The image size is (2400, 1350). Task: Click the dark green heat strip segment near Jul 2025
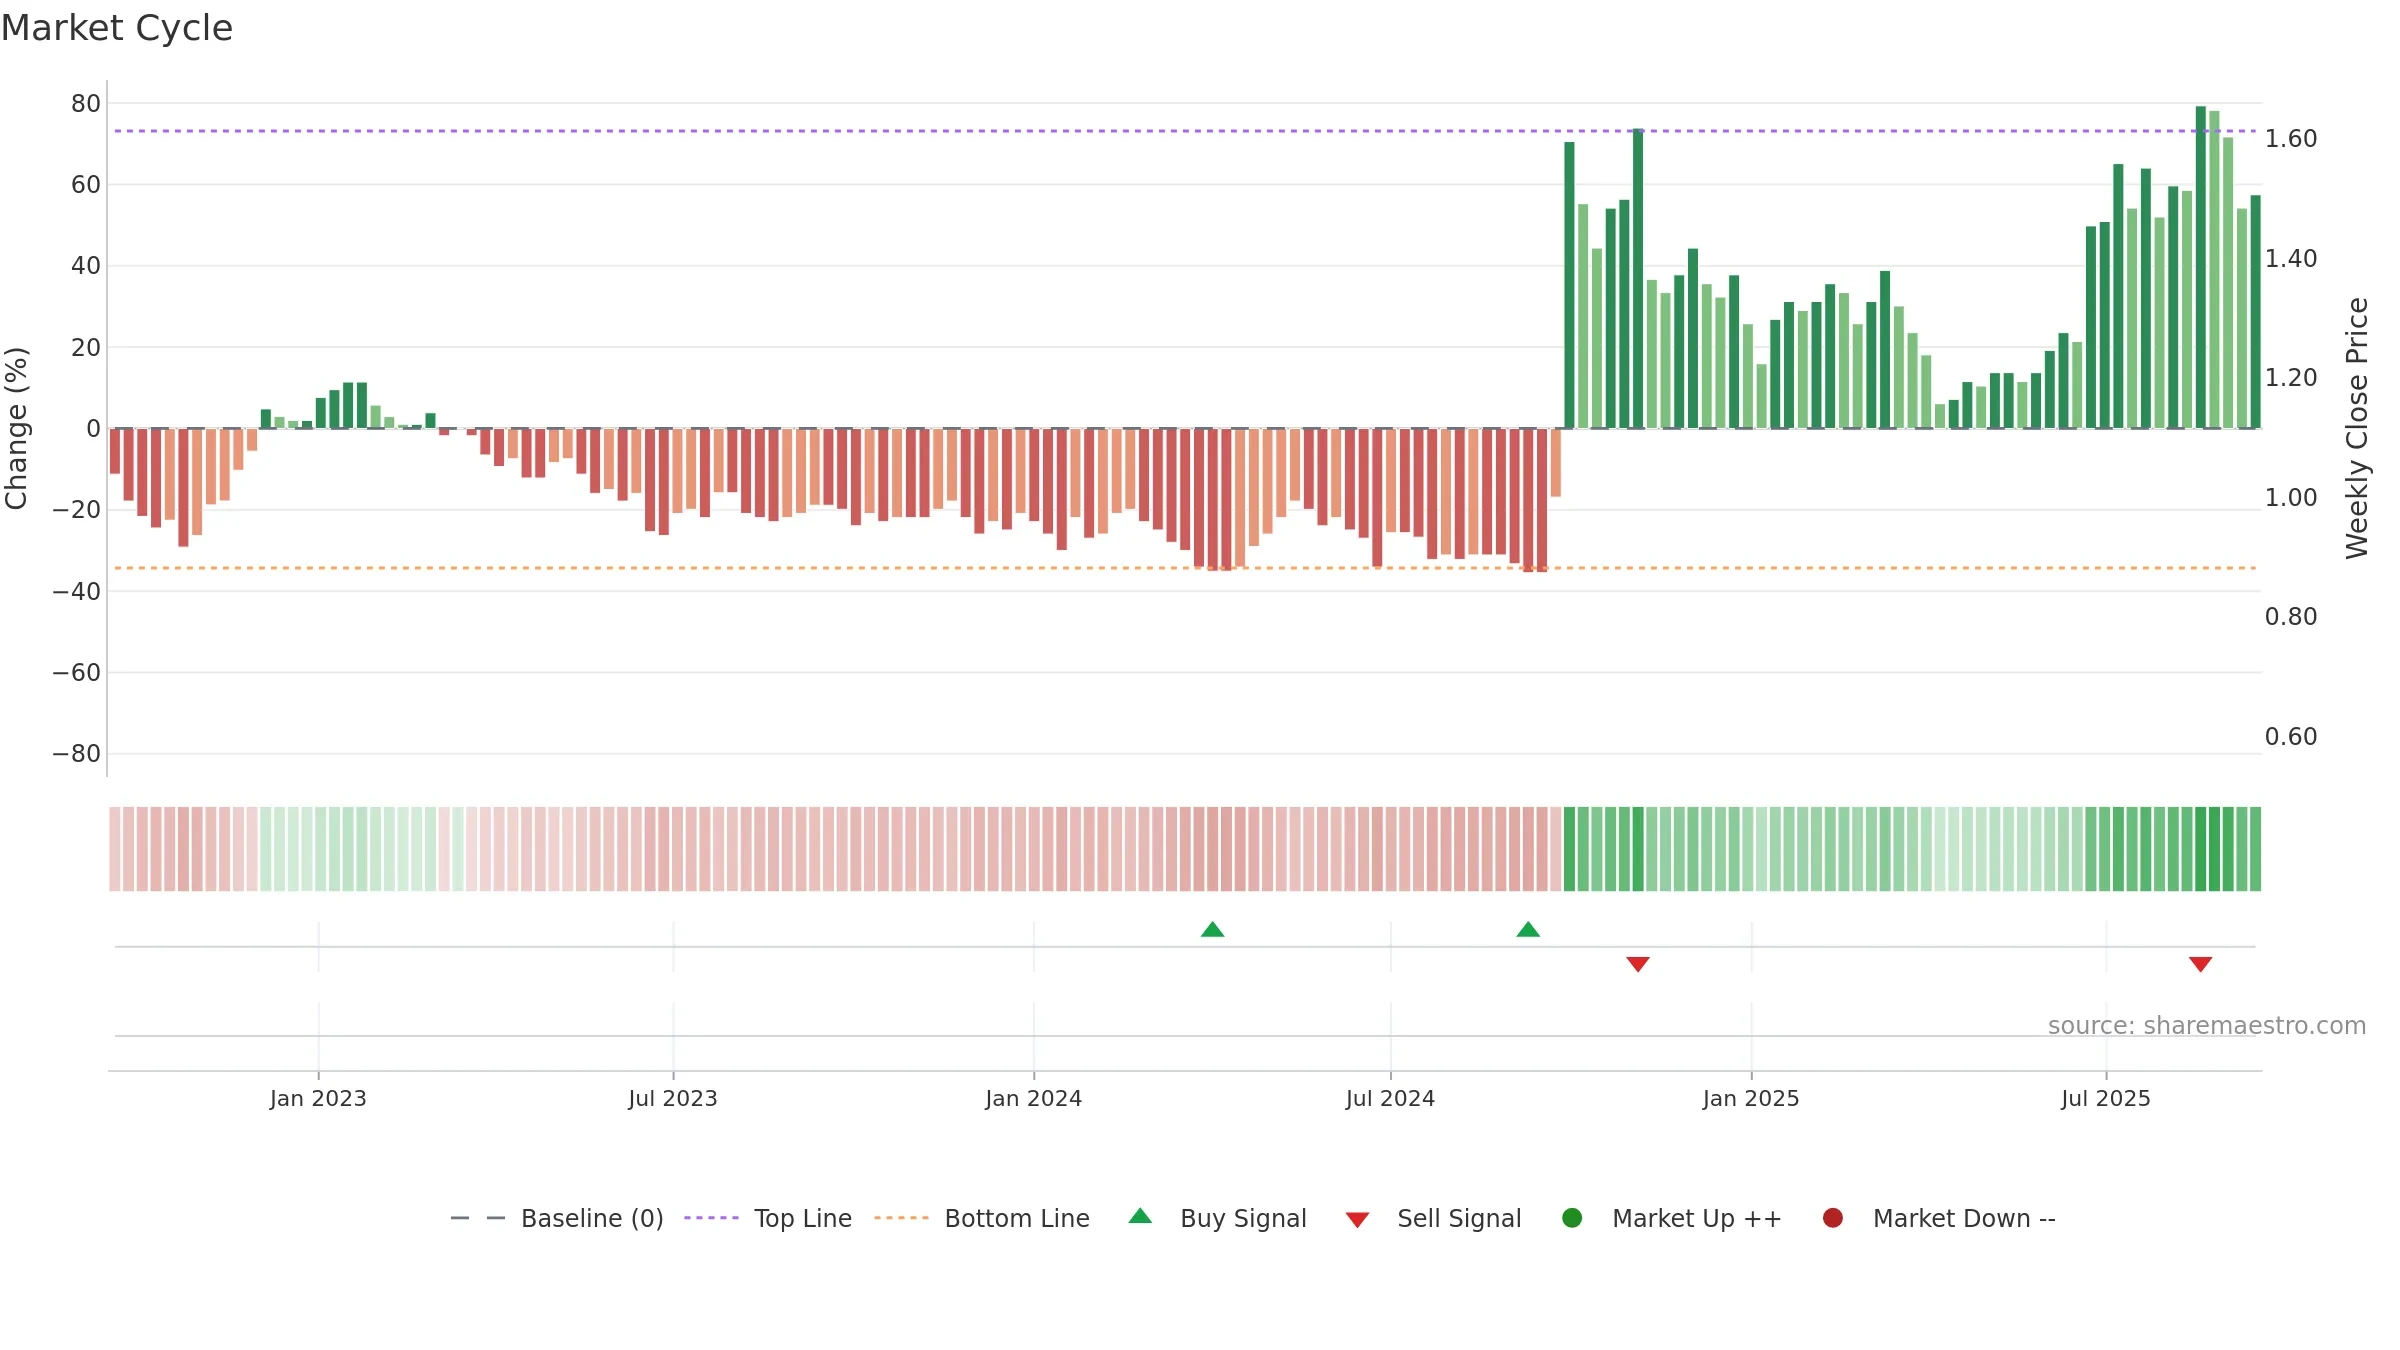coord(2214,849)
